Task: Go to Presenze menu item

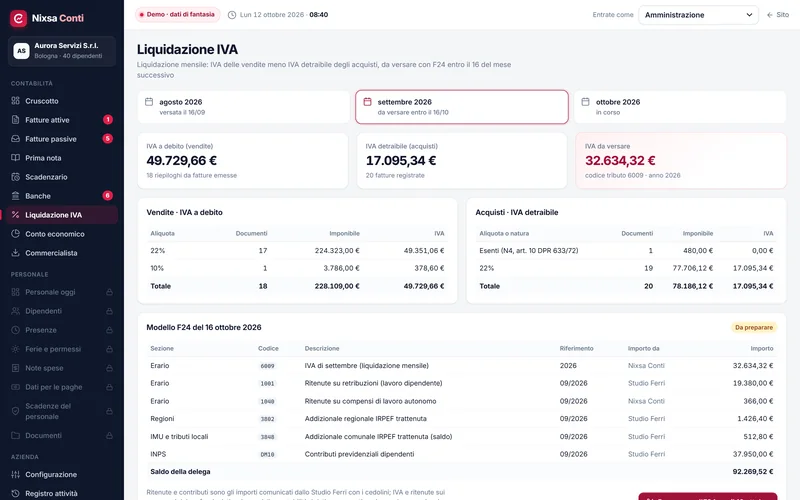Action: 62,330
